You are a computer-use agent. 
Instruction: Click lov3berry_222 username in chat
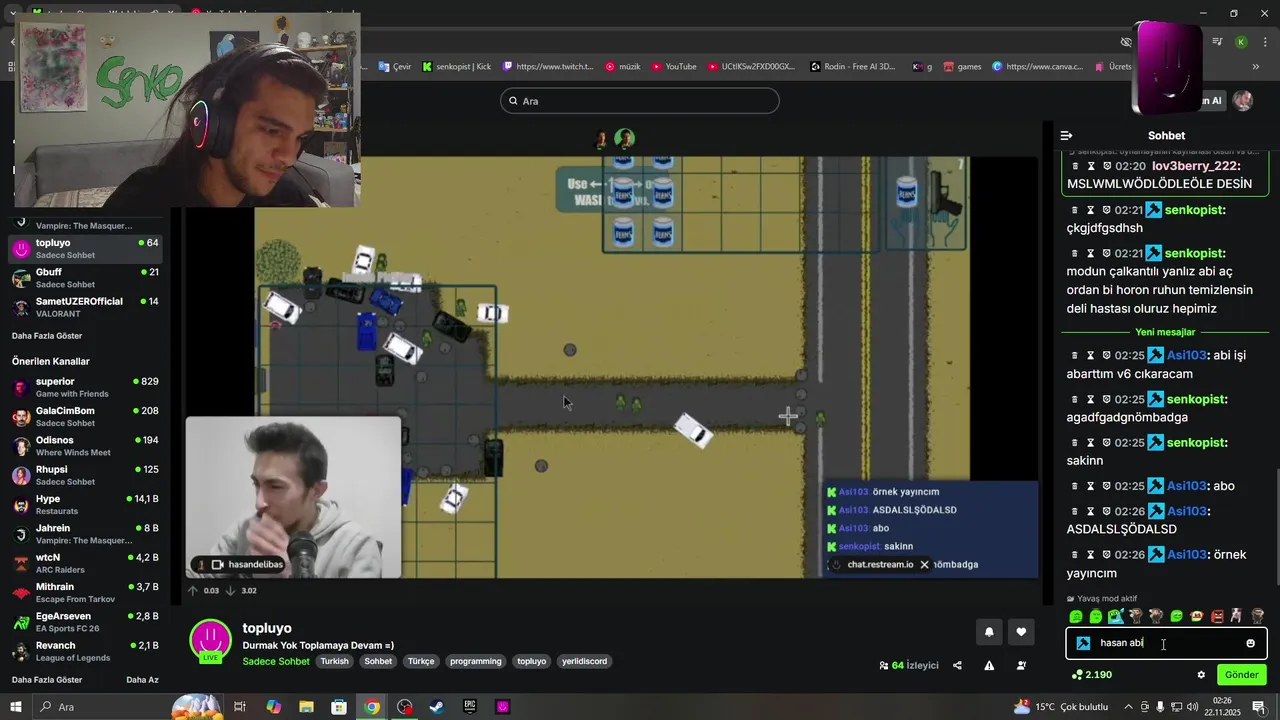[x=1196, y=166]
